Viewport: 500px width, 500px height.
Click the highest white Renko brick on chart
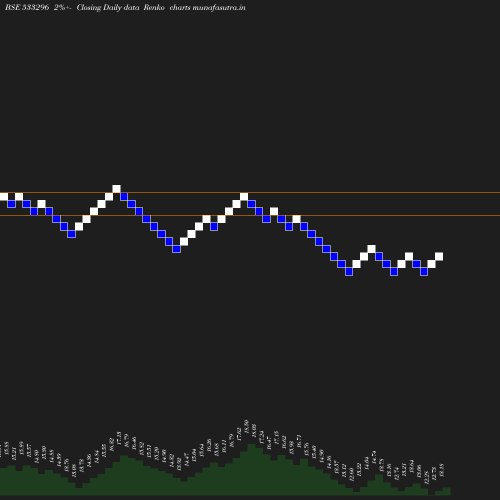[116, 189]
